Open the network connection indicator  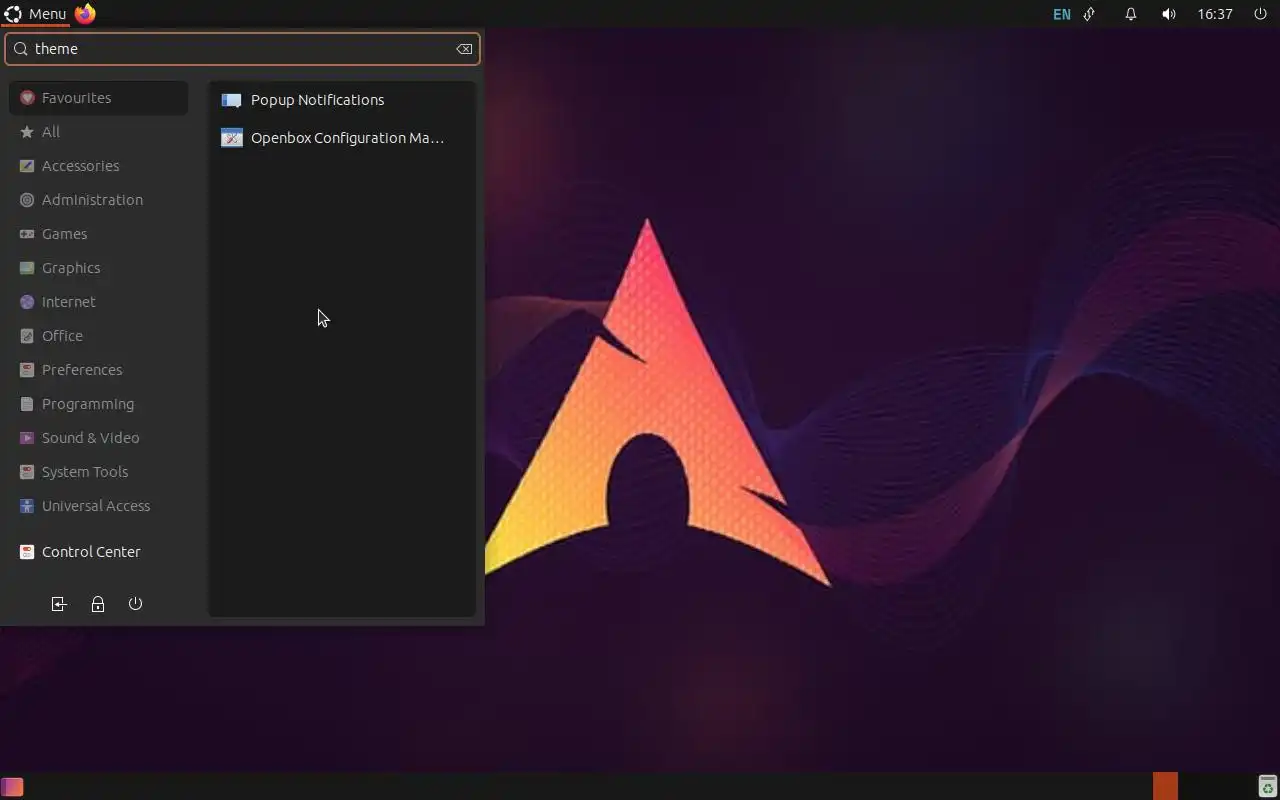pos(1090,14)
